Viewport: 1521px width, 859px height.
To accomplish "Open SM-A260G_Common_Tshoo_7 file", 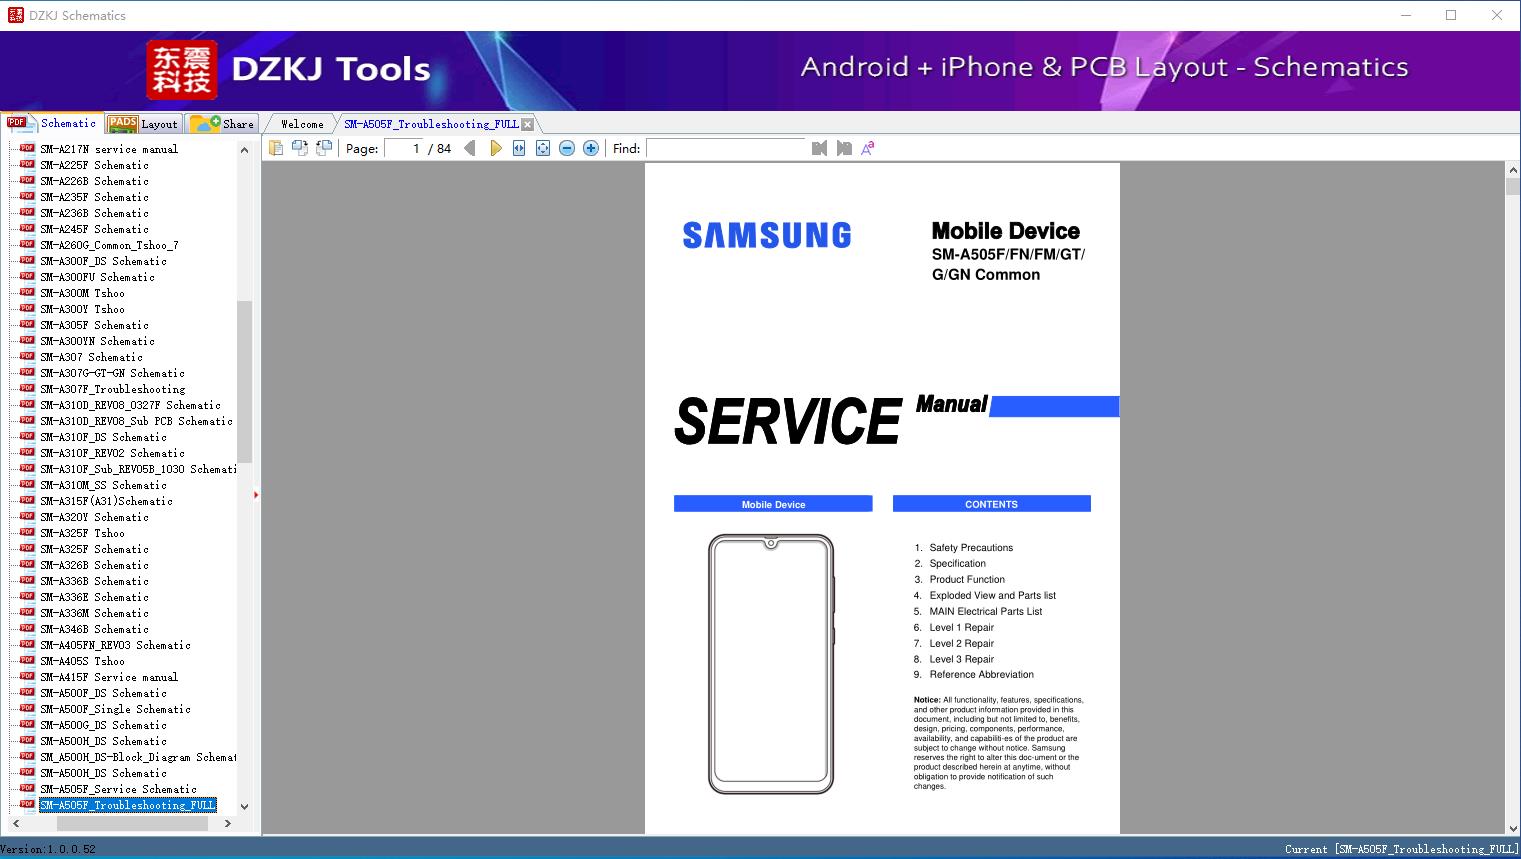I will pos(109,245).
